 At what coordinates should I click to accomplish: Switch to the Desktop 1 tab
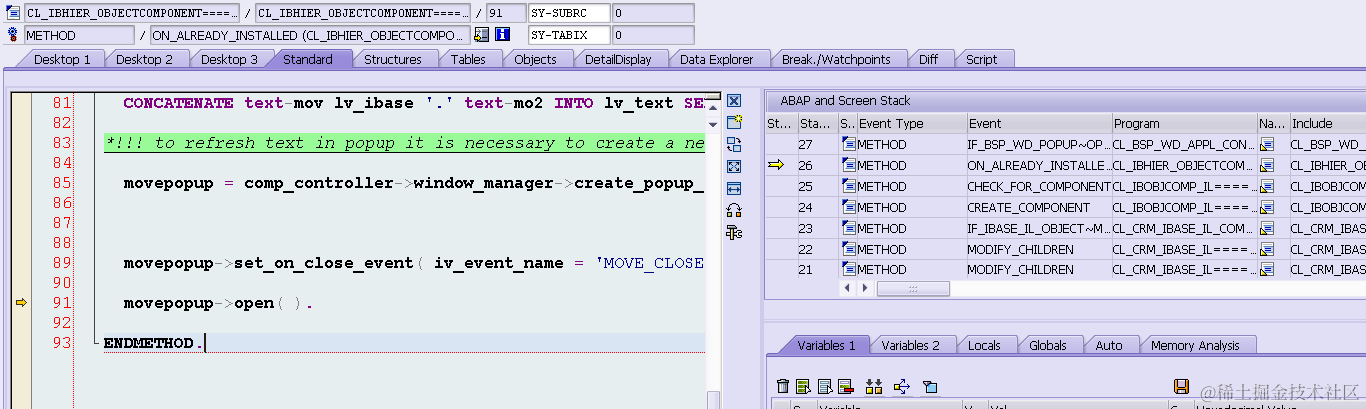pos(62,59)
